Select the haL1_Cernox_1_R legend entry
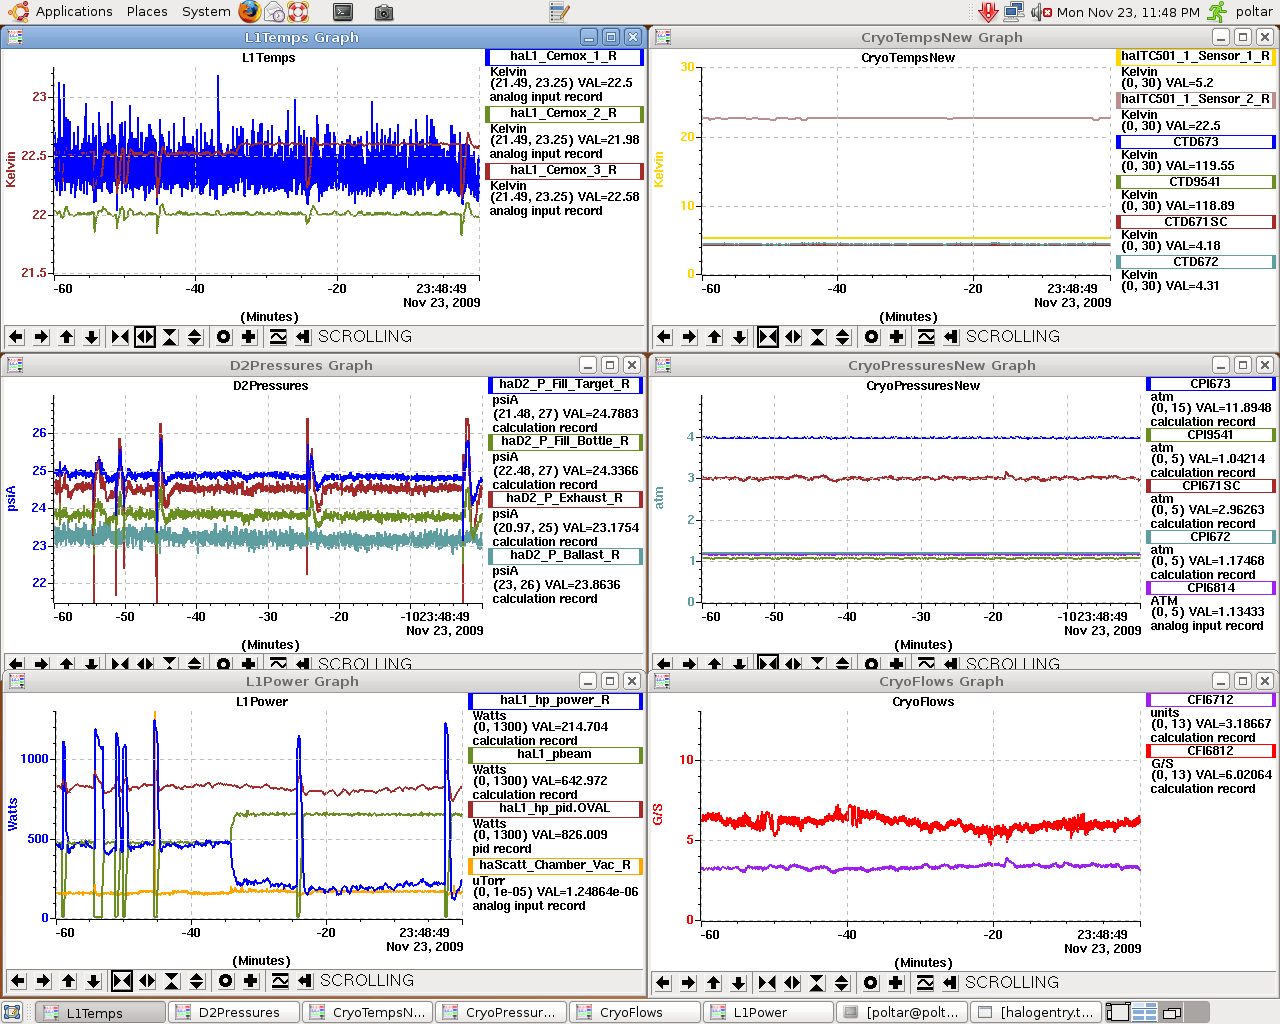The image size is (1280, 1024). (564, 57)
